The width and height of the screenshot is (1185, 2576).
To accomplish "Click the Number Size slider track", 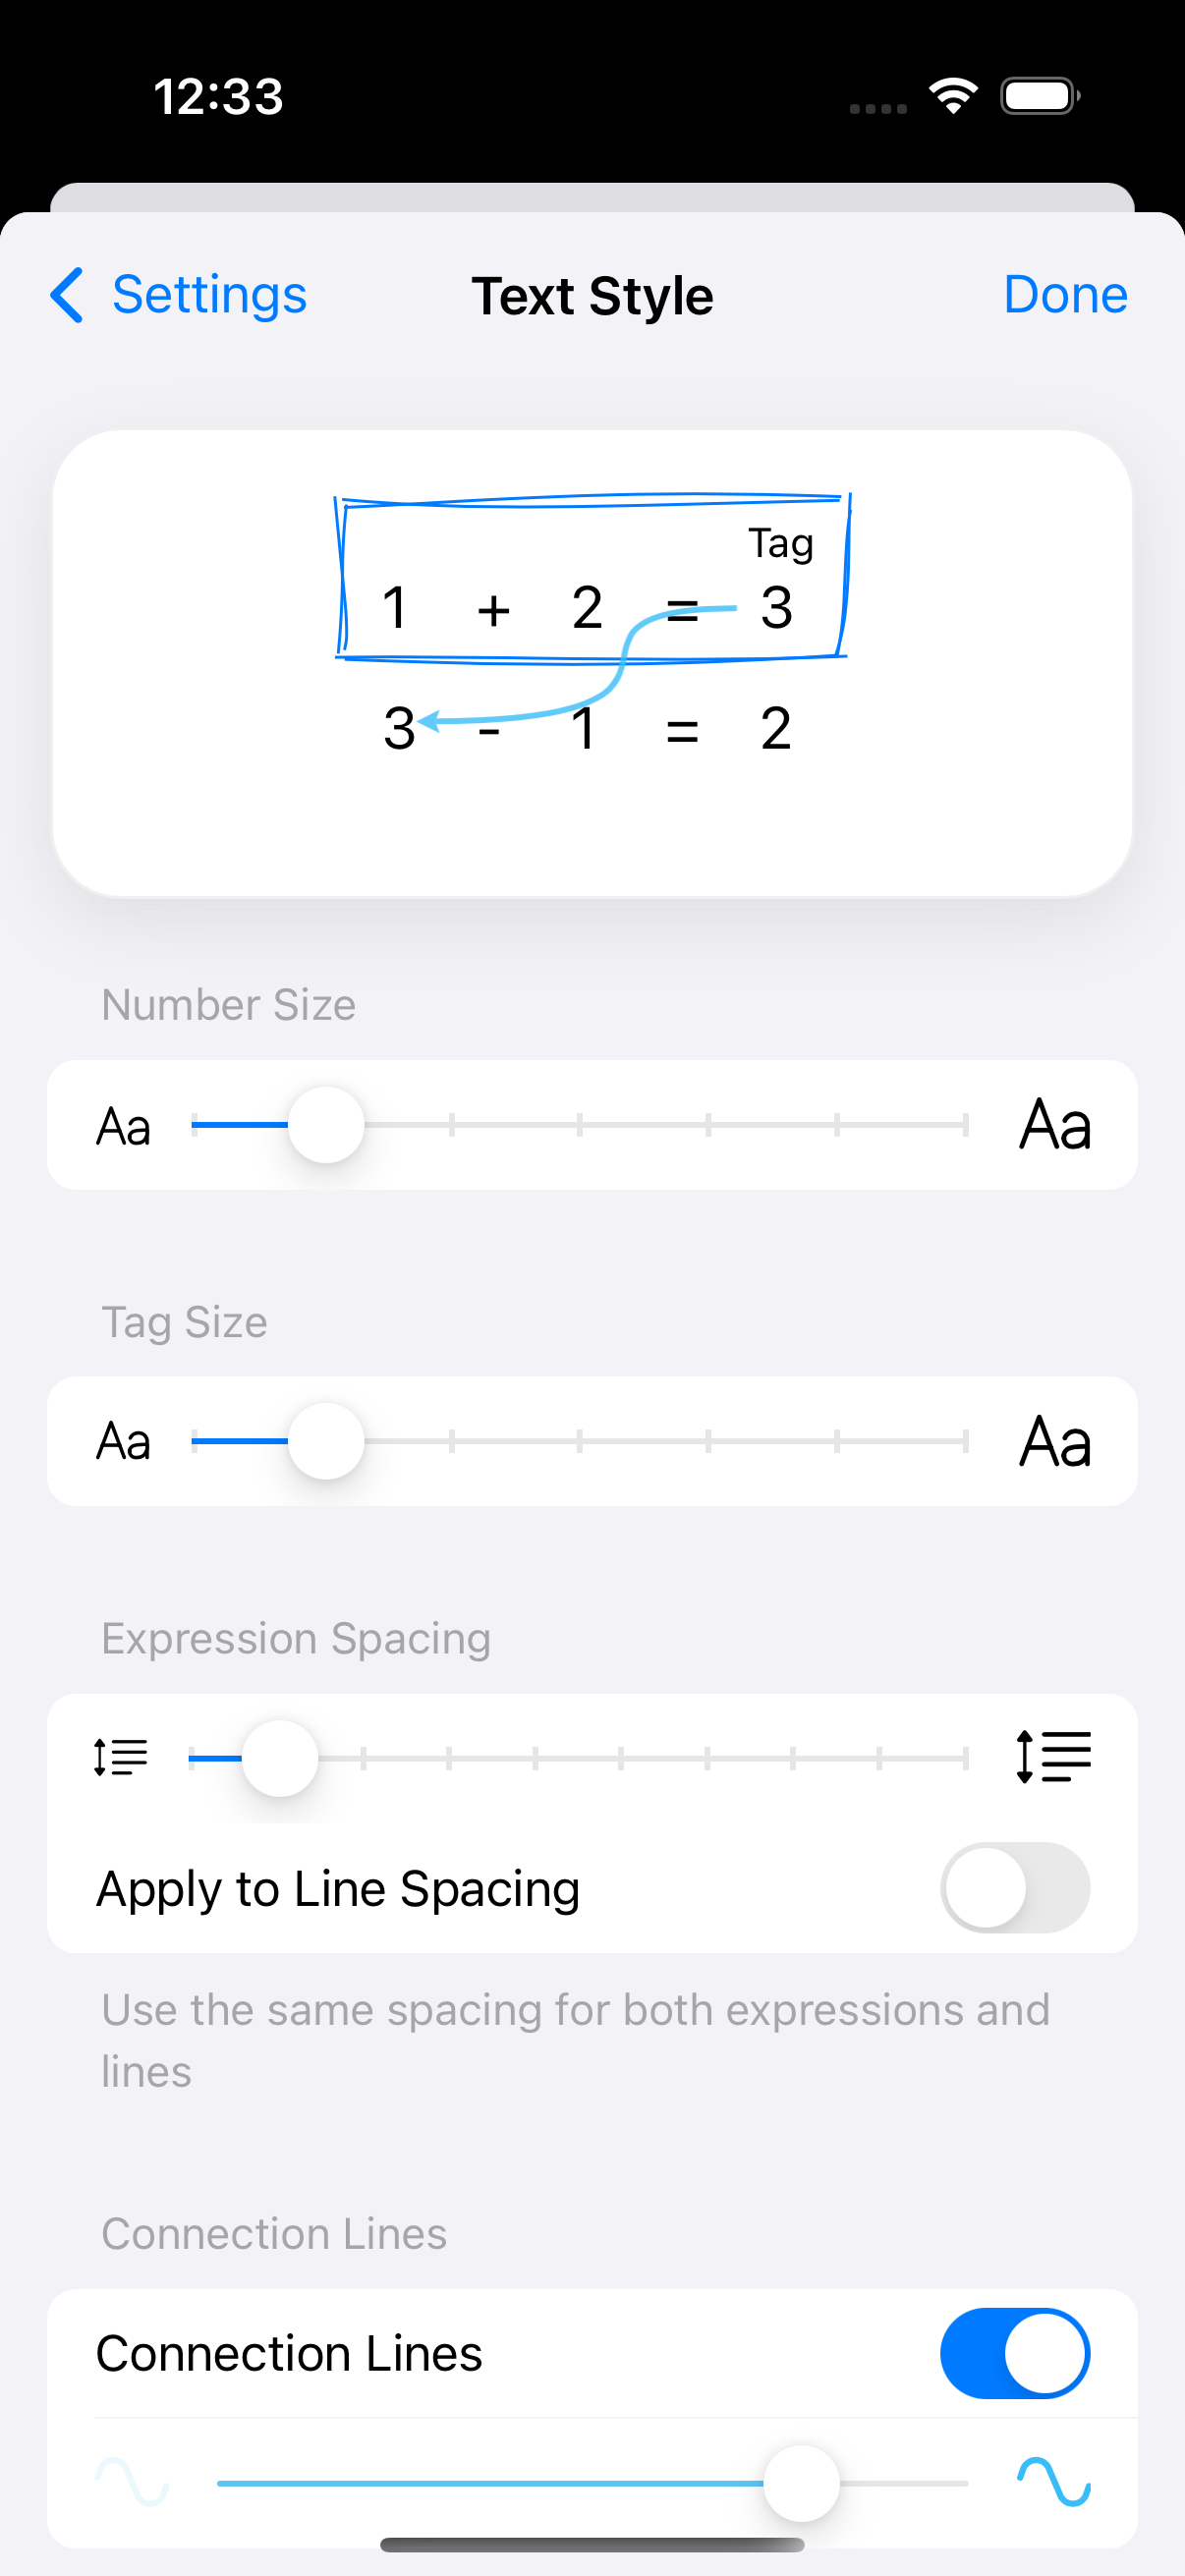I will (640, 1125).
